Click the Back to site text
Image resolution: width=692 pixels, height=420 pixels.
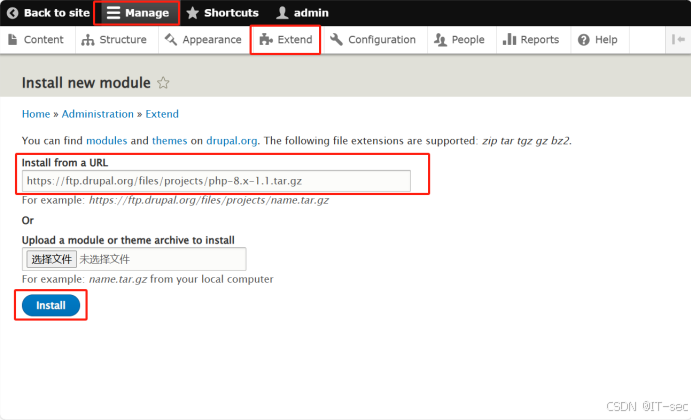click(x=56, y=13)
